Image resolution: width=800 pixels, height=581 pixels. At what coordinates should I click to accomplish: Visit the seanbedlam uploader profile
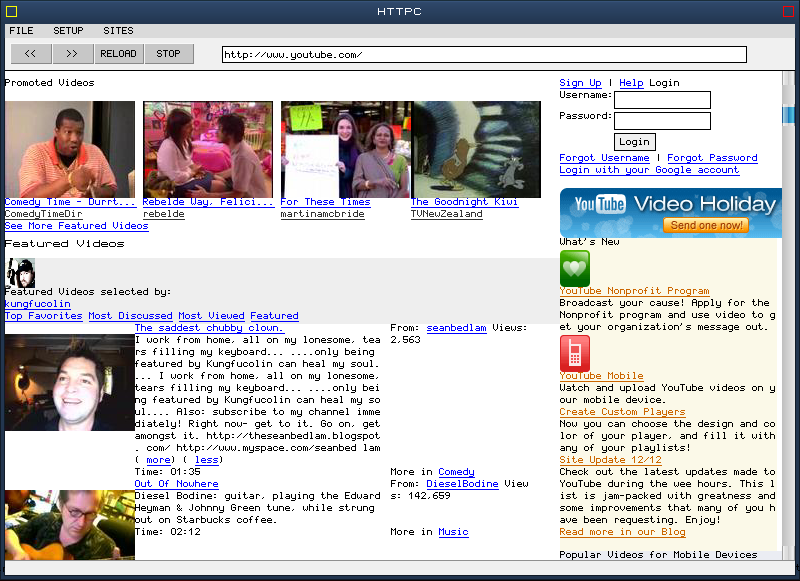coord(457,328)
